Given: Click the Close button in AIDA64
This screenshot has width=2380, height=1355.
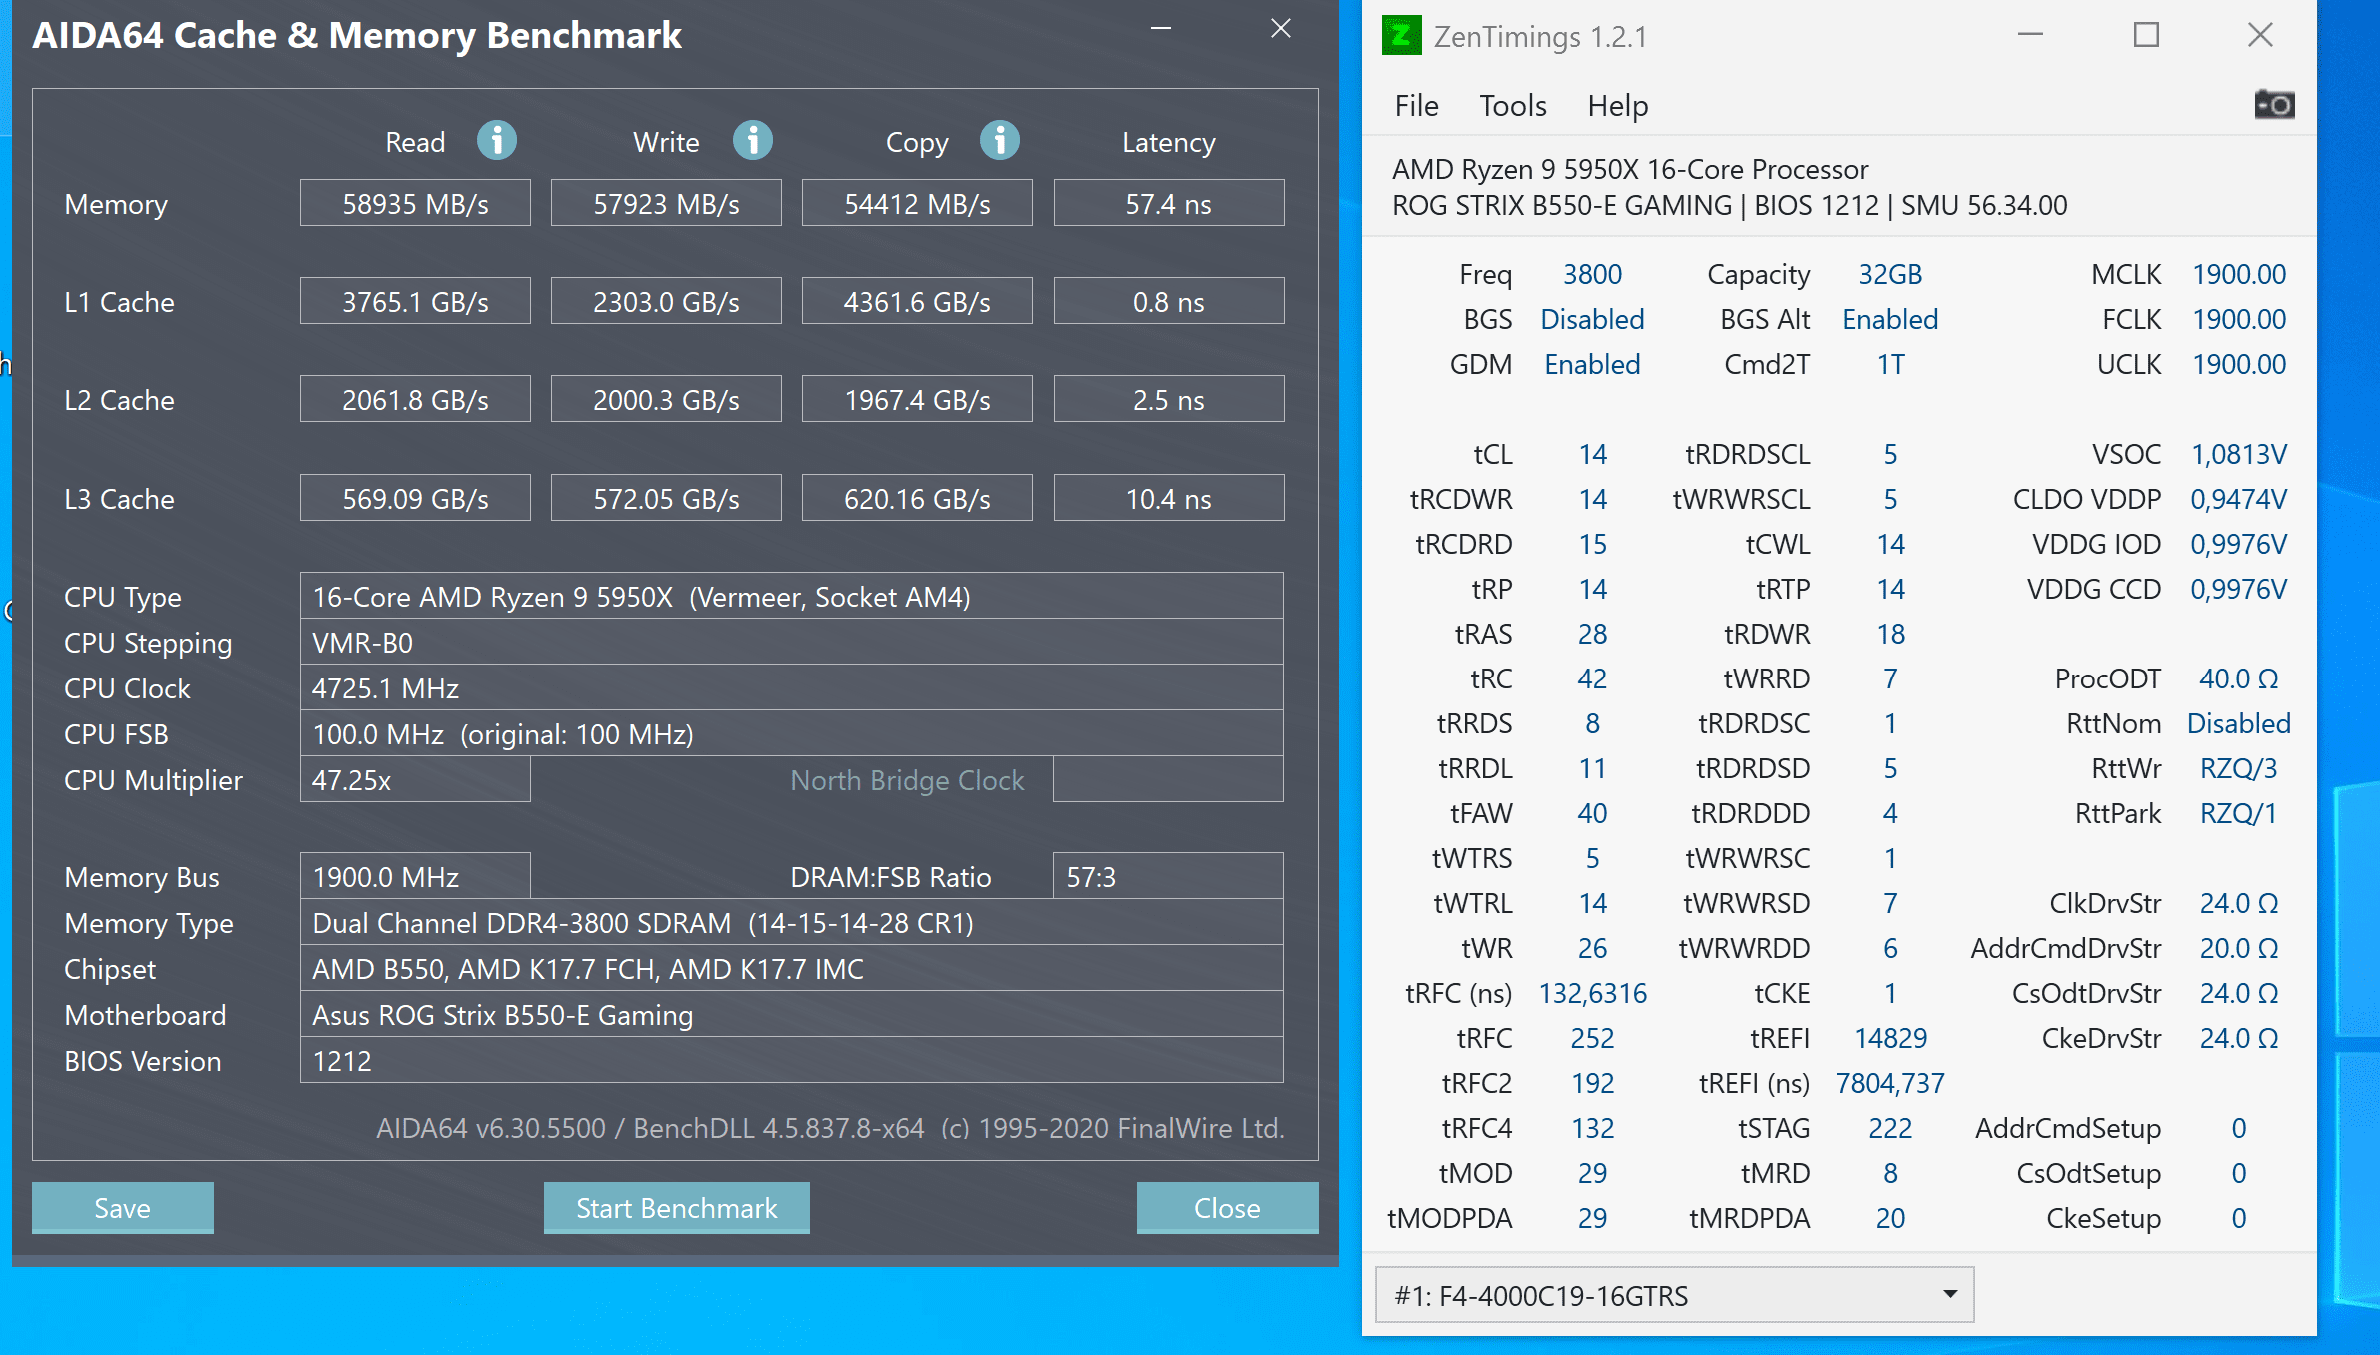Looking at the screenshot, I should click(1227, 1208).
